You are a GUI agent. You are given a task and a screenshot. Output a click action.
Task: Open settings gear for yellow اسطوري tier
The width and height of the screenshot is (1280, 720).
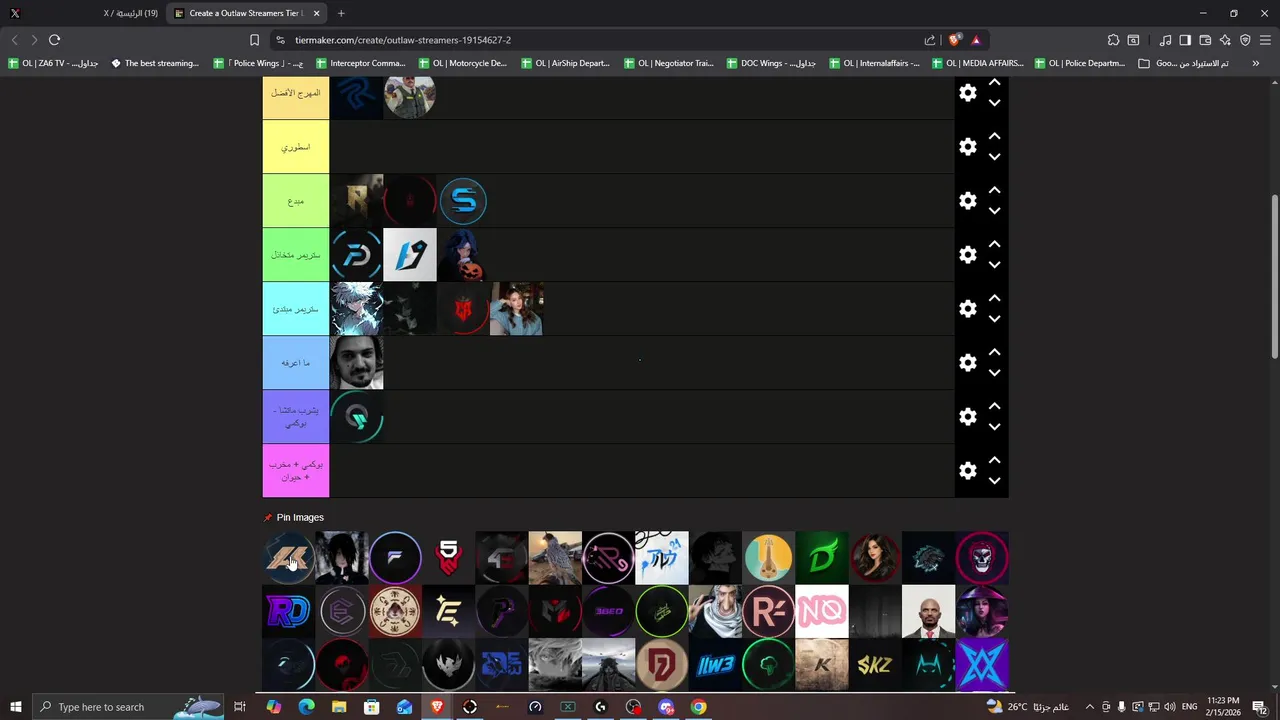pos(968,147)
